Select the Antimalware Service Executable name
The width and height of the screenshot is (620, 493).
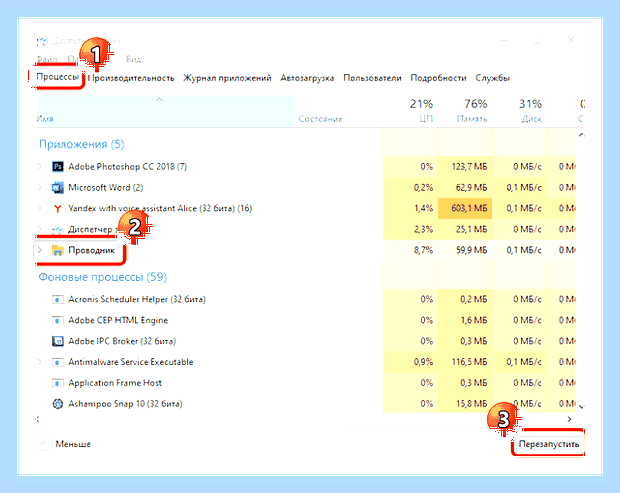131,362
